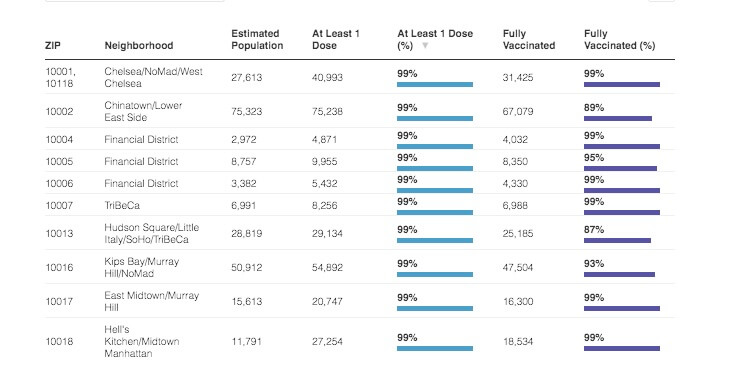Click the 93% purple bar for Kips Bay
The width and height of the screenshot is (748, 368).
[619, 274]
